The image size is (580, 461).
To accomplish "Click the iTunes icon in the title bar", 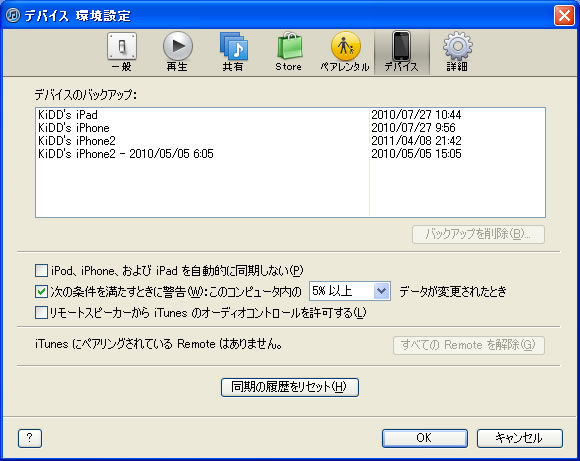I will coord(13,16).
